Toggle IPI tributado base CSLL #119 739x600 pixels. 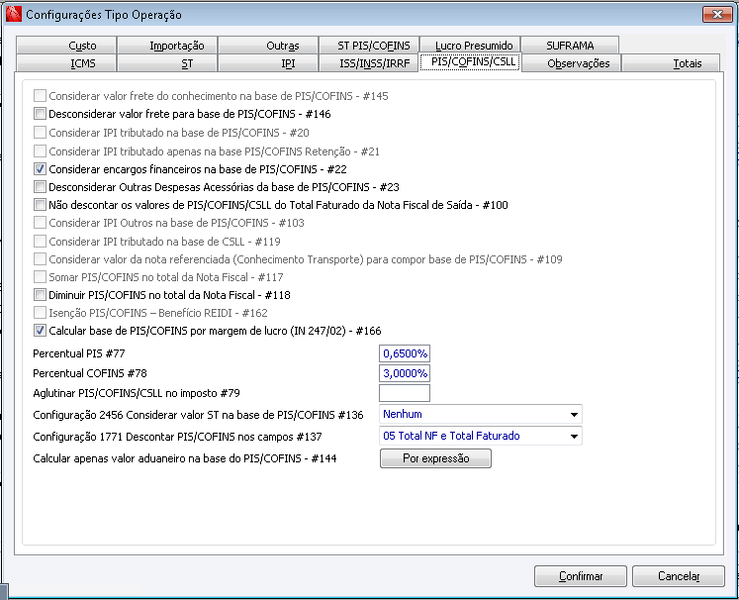point(40,241)
